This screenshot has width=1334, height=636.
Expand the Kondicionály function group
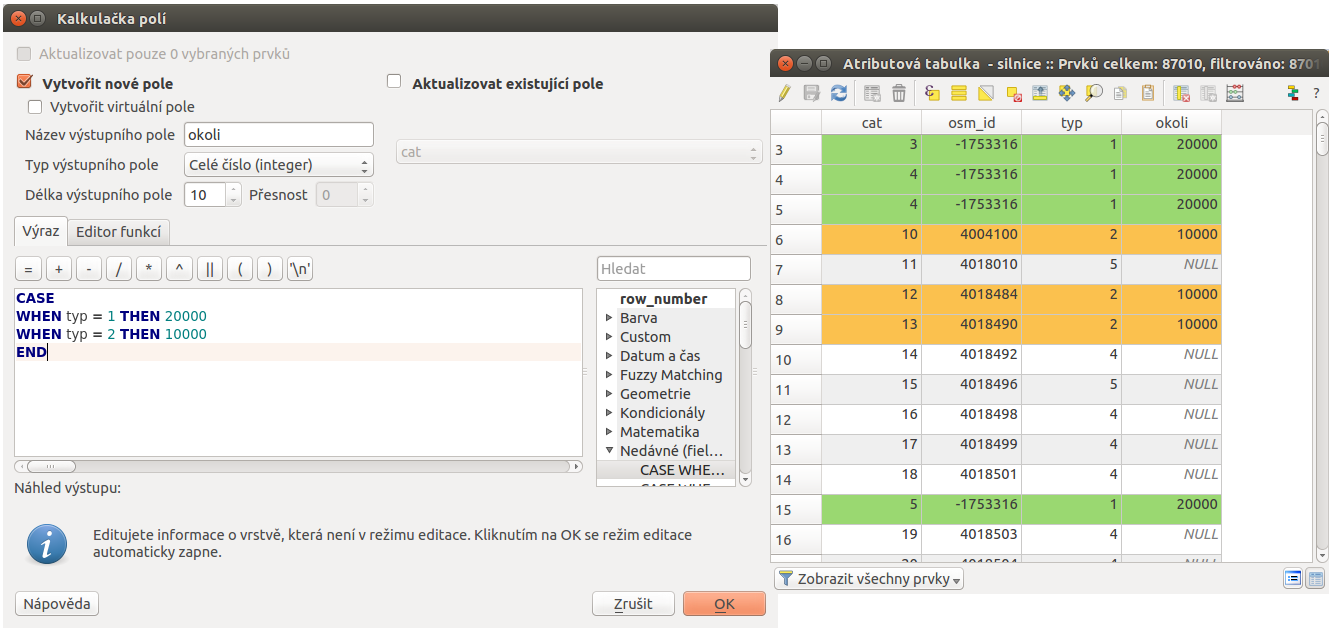pos(610,413)
